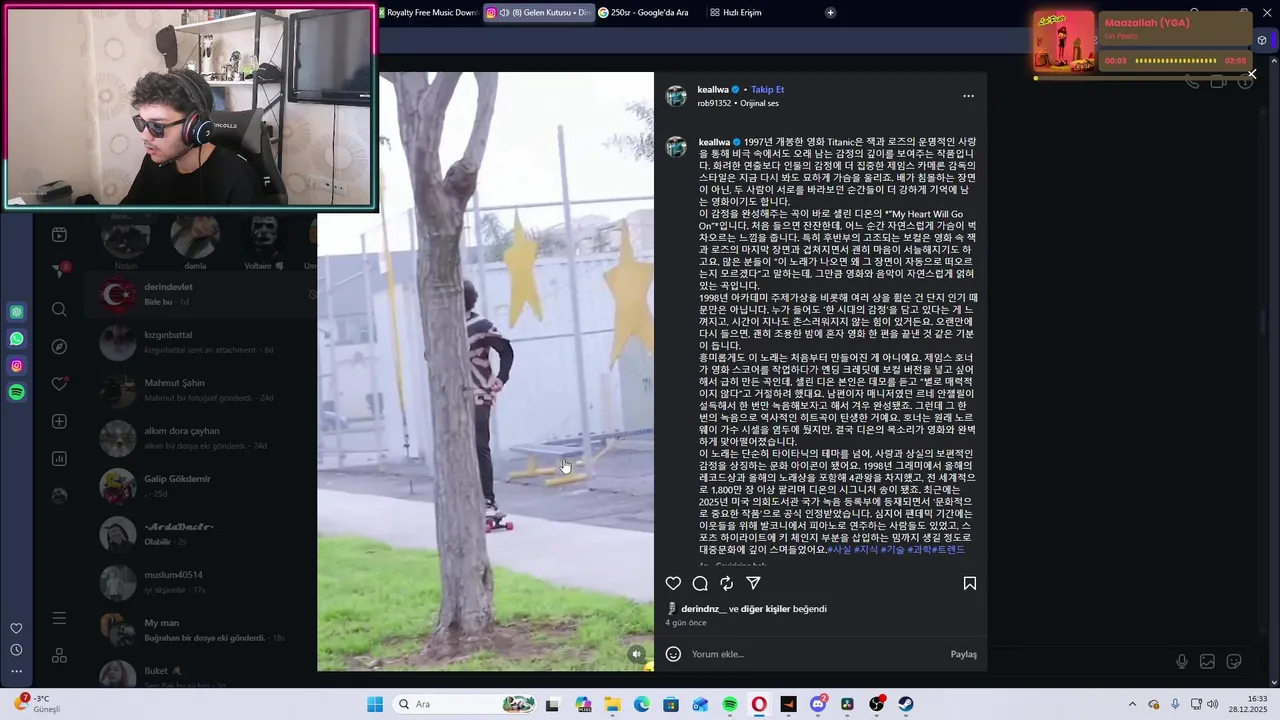
Task: Open WhatsApp in Opera sidebar
Action: click(17, 339)
